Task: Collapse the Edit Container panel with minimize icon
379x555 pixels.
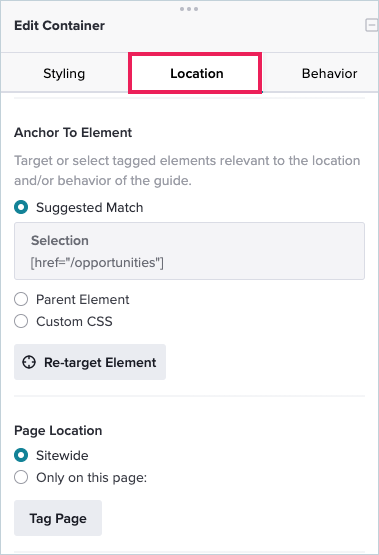Action: tap(372, 25)
